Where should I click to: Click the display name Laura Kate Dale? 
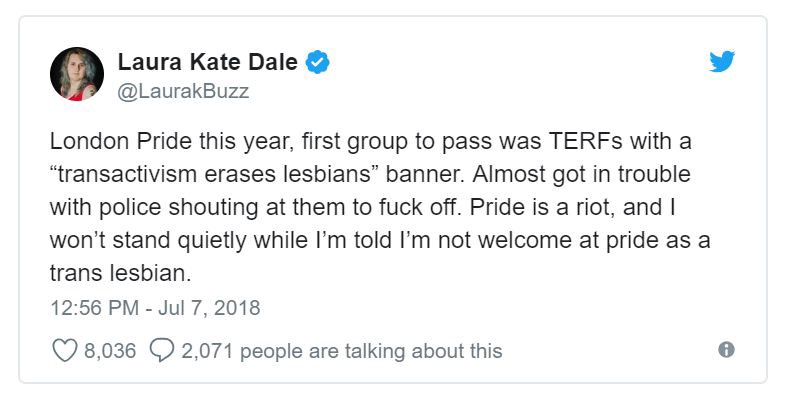tap(208, 62)
